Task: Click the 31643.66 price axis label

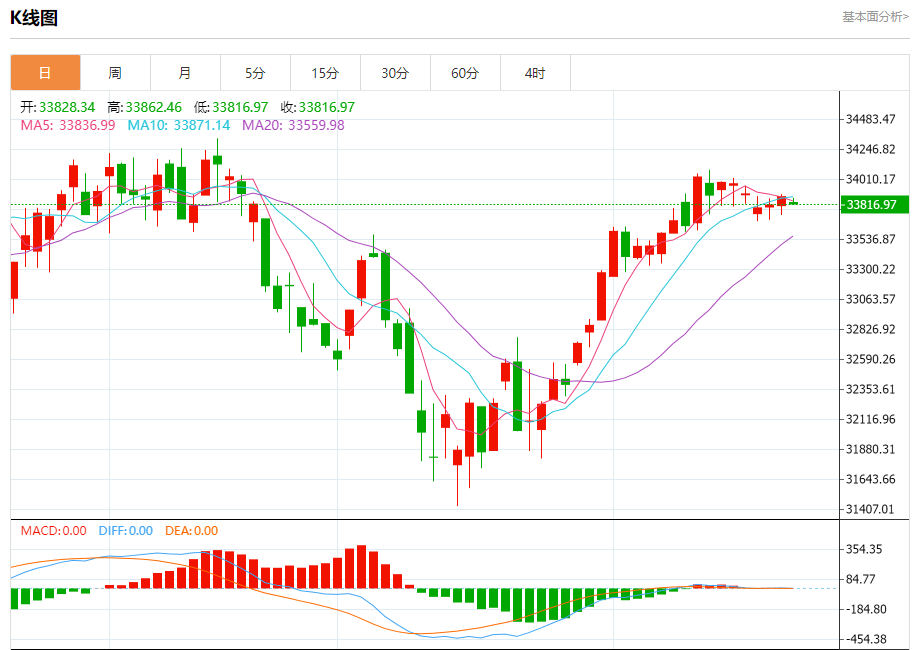Action: point(870,479)
